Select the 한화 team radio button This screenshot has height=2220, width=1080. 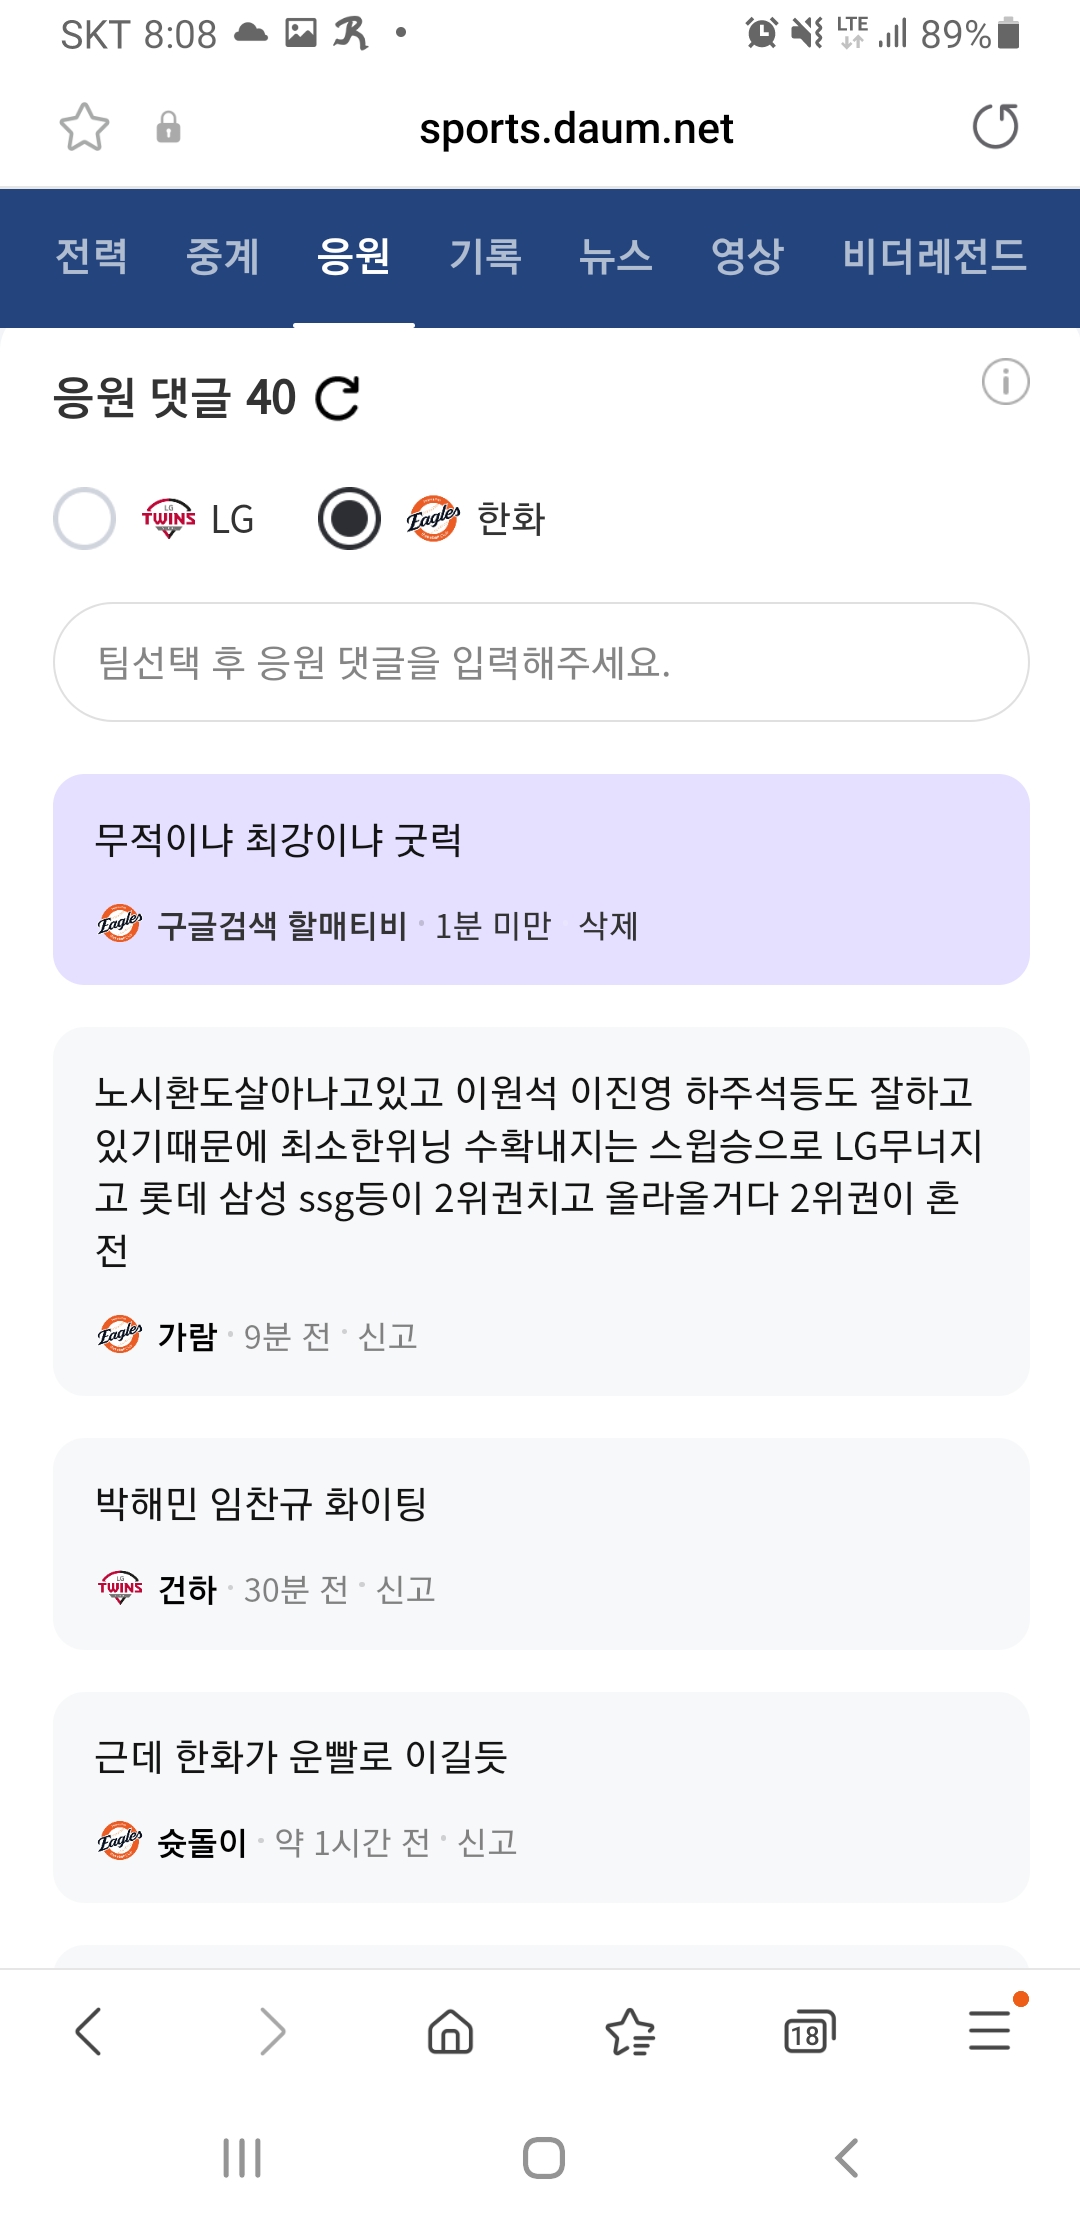pyautogui.click(x=349, y=519)
